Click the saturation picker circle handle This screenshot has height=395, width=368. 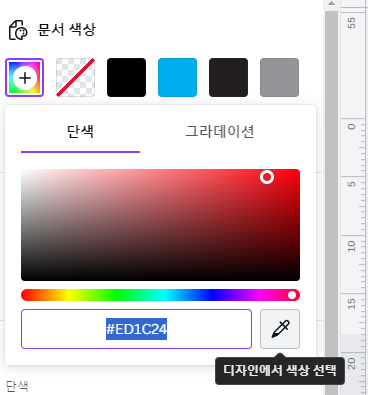pyautogui.click(x=267, y=177)
